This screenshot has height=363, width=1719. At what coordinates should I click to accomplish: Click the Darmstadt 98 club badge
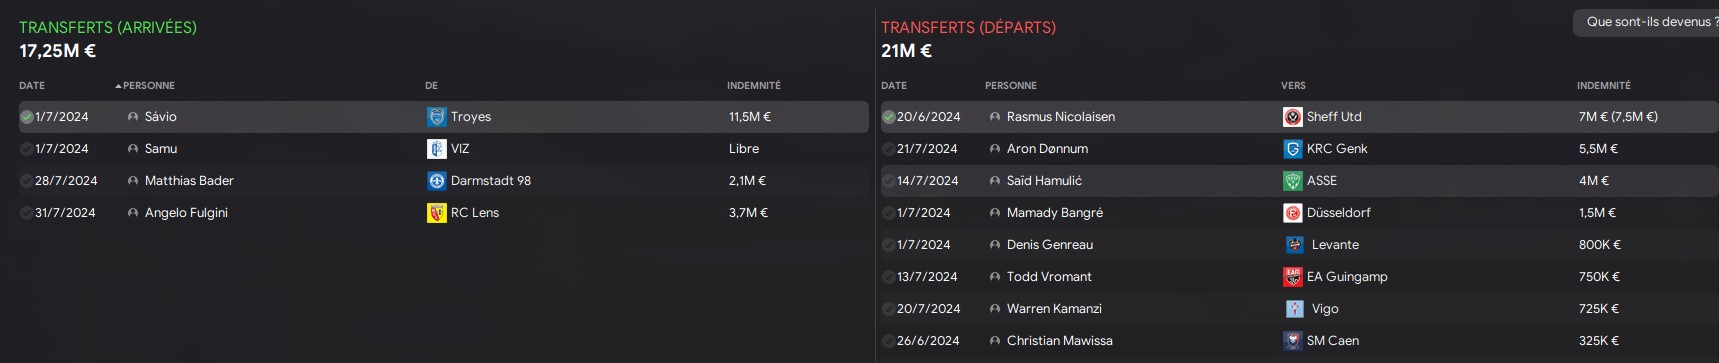(x=436, y=181)
